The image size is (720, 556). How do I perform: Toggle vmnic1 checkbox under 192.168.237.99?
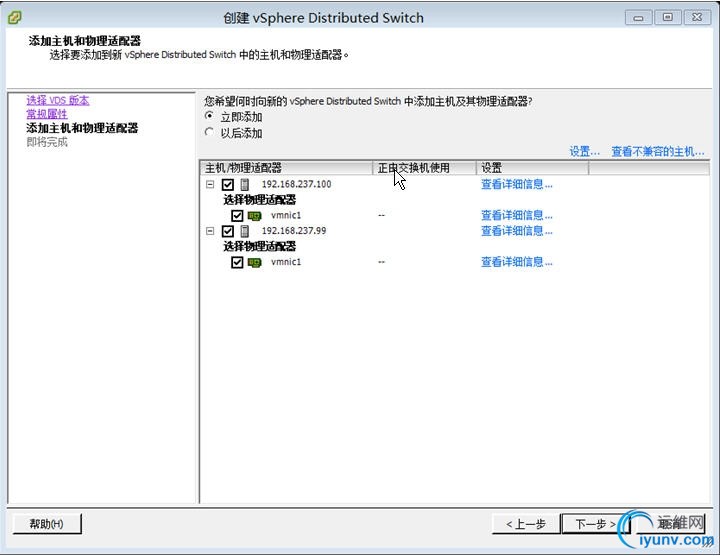(x=237, y=262)
